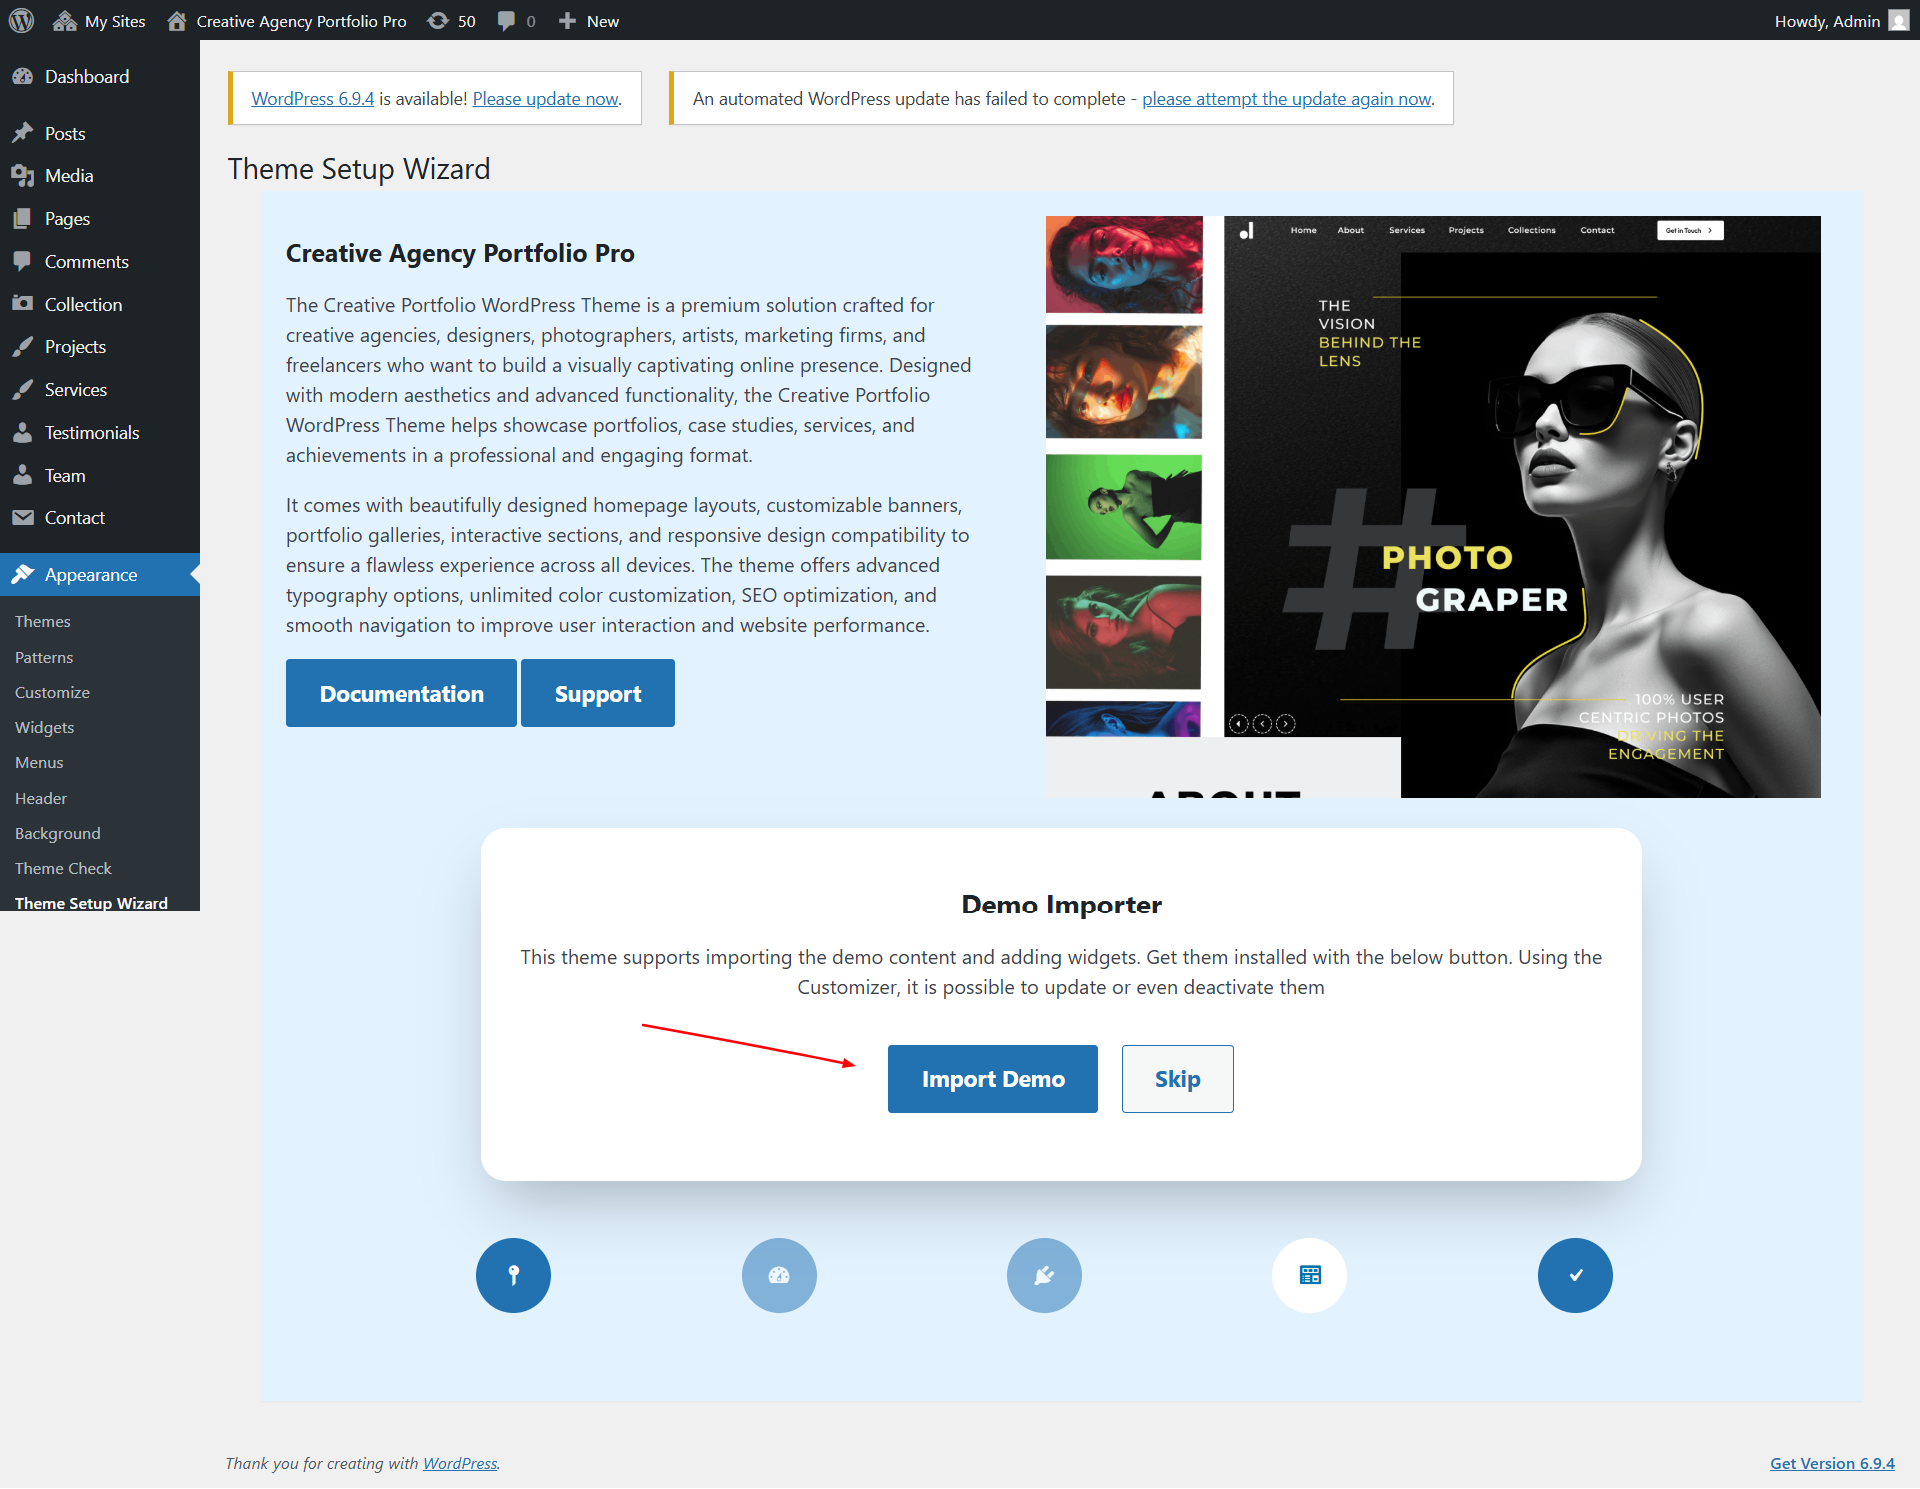
Task: Select the dashboard gauge step icon
Action: [779, 1275]
